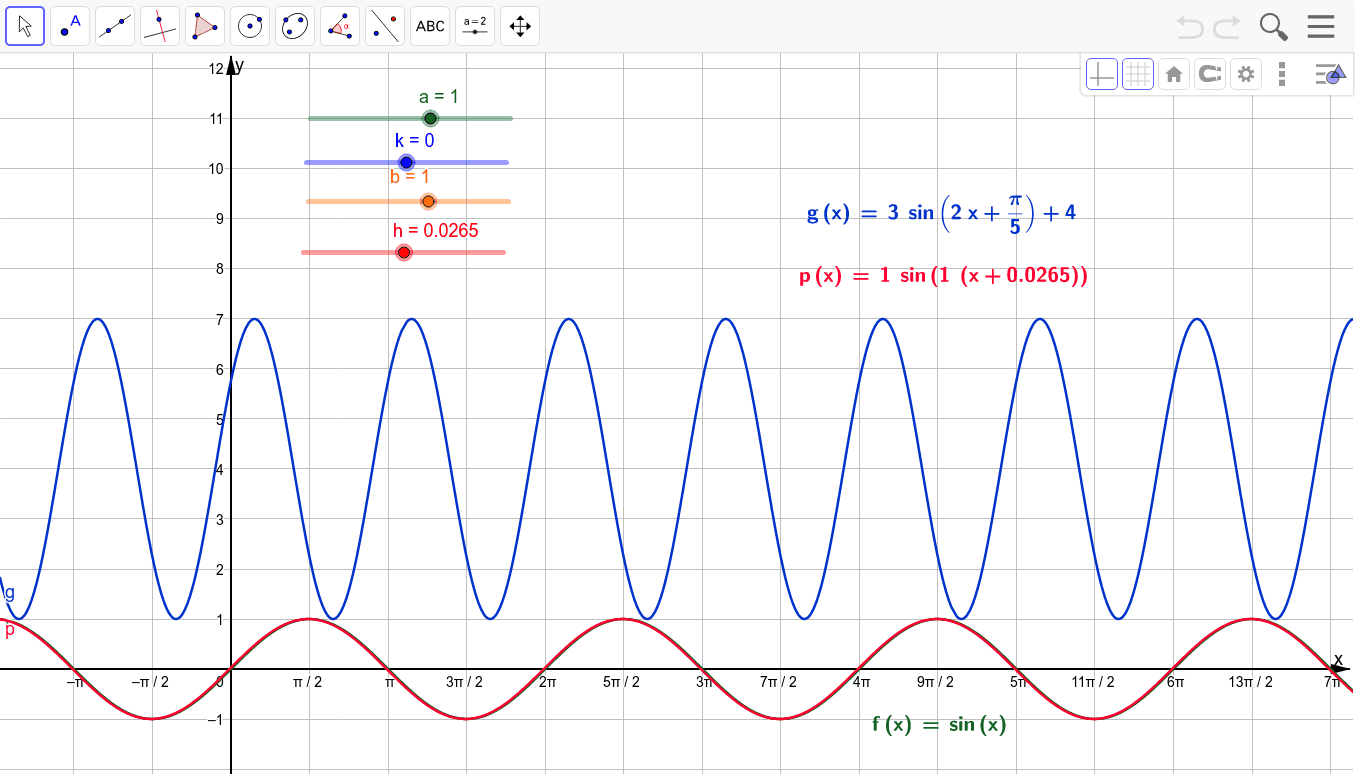The image size is (1355, 776).
Task: Select the Point tool
Action: (70, 26)
